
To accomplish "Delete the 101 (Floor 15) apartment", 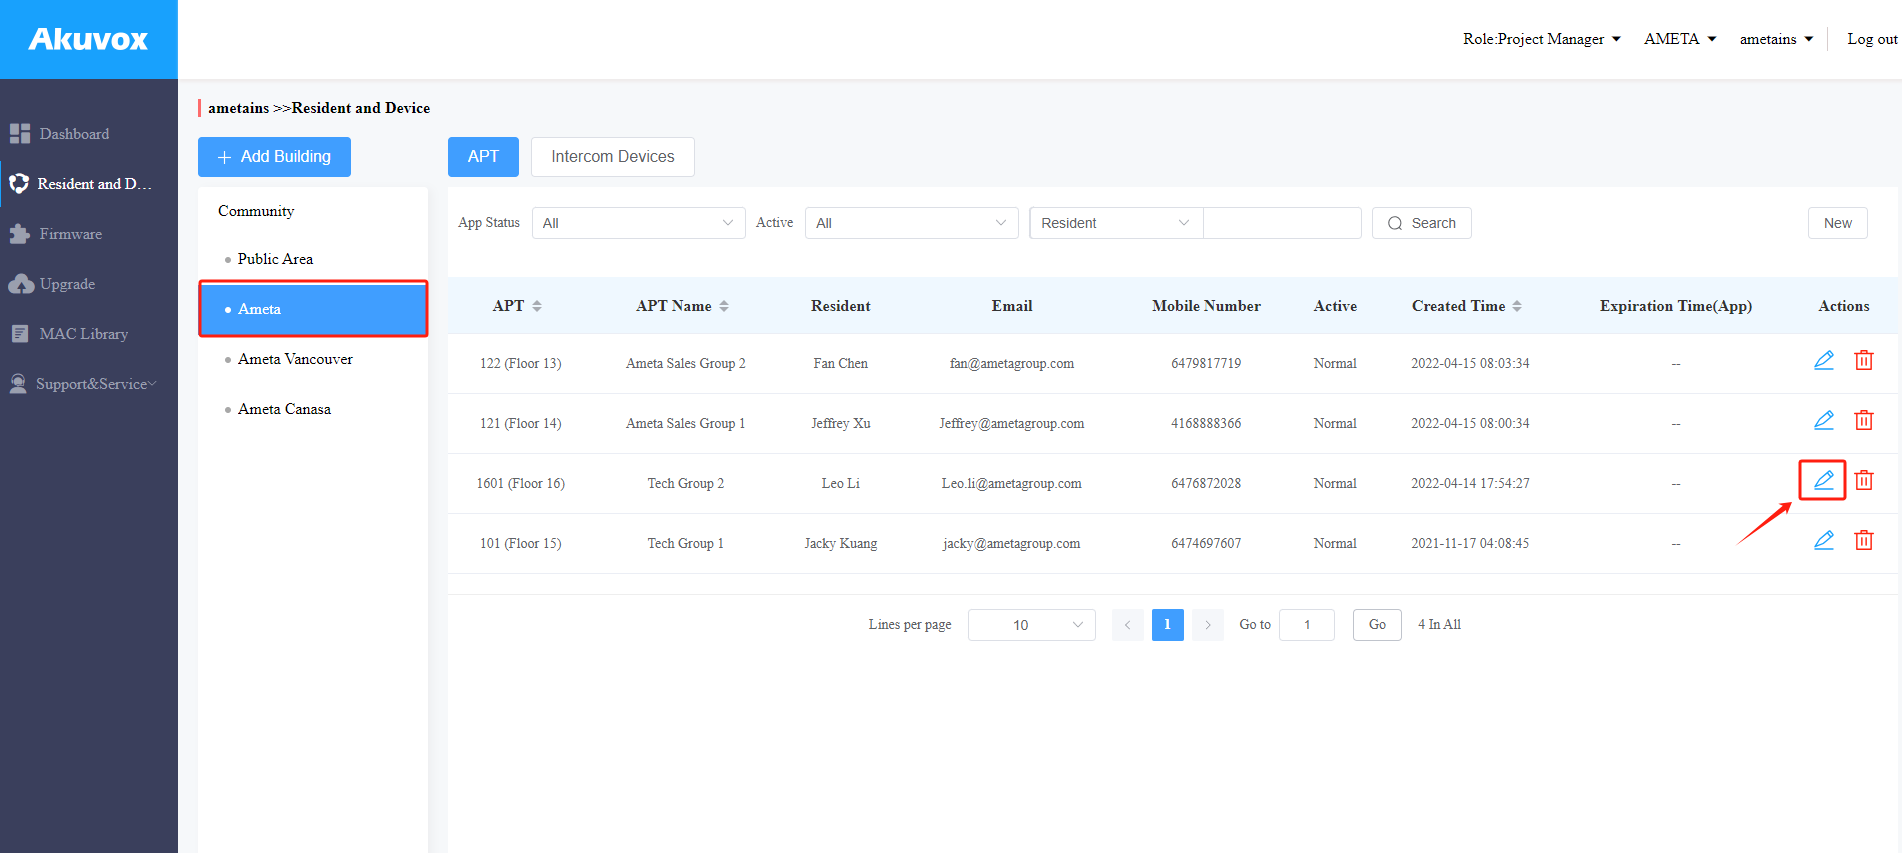I will click(1864, 540).
